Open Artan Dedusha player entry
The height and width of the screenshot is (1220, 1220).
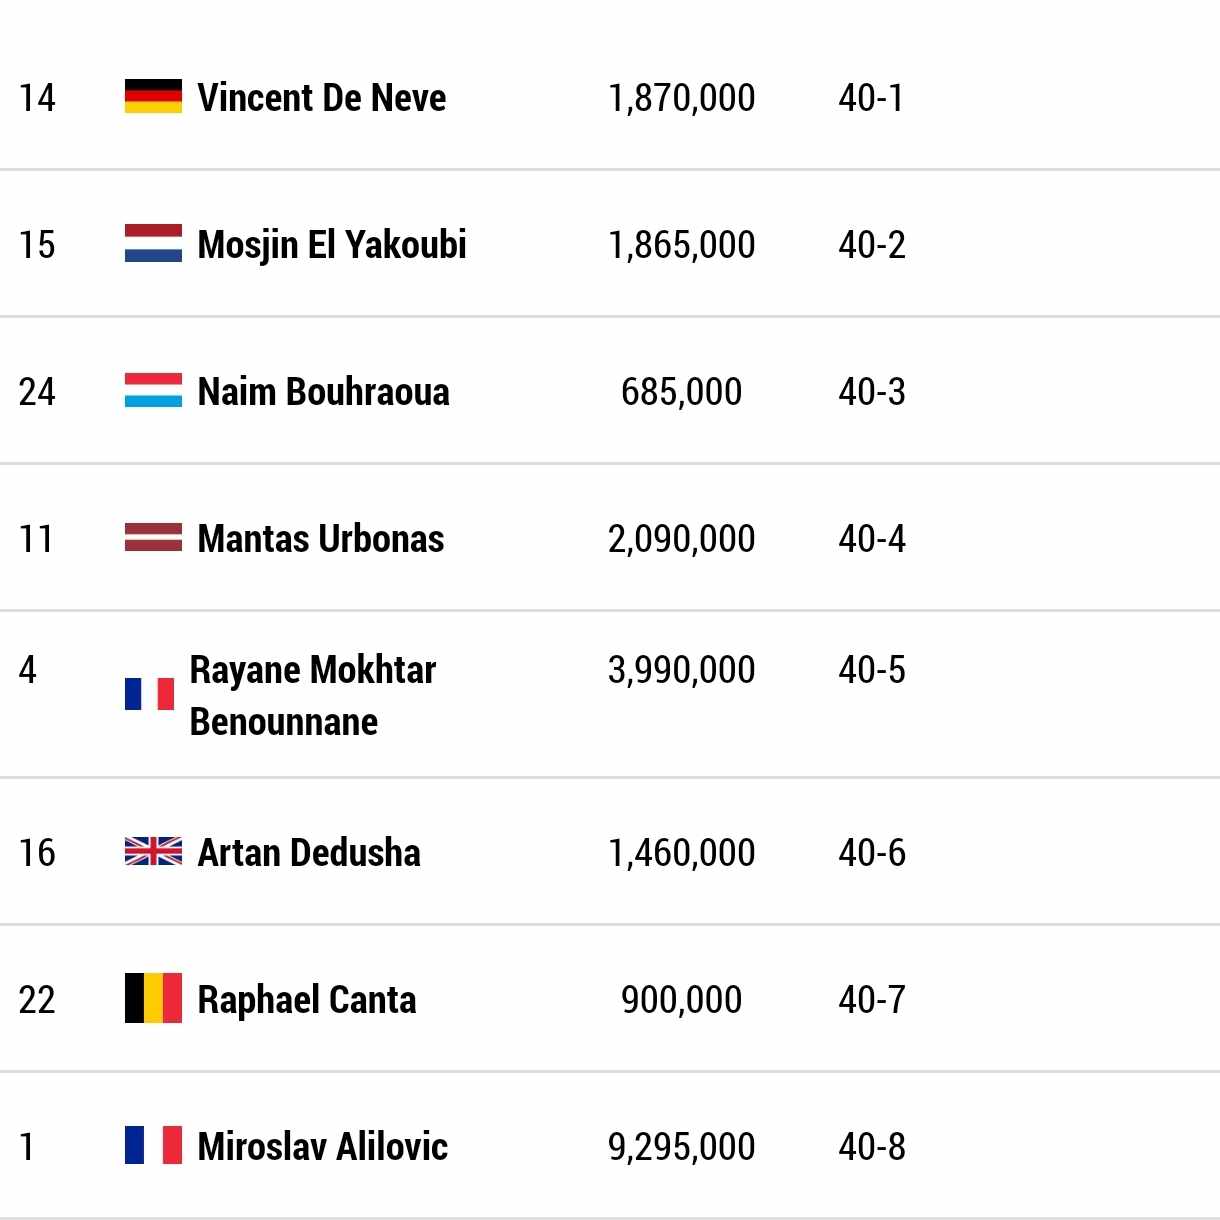point(309,853)
